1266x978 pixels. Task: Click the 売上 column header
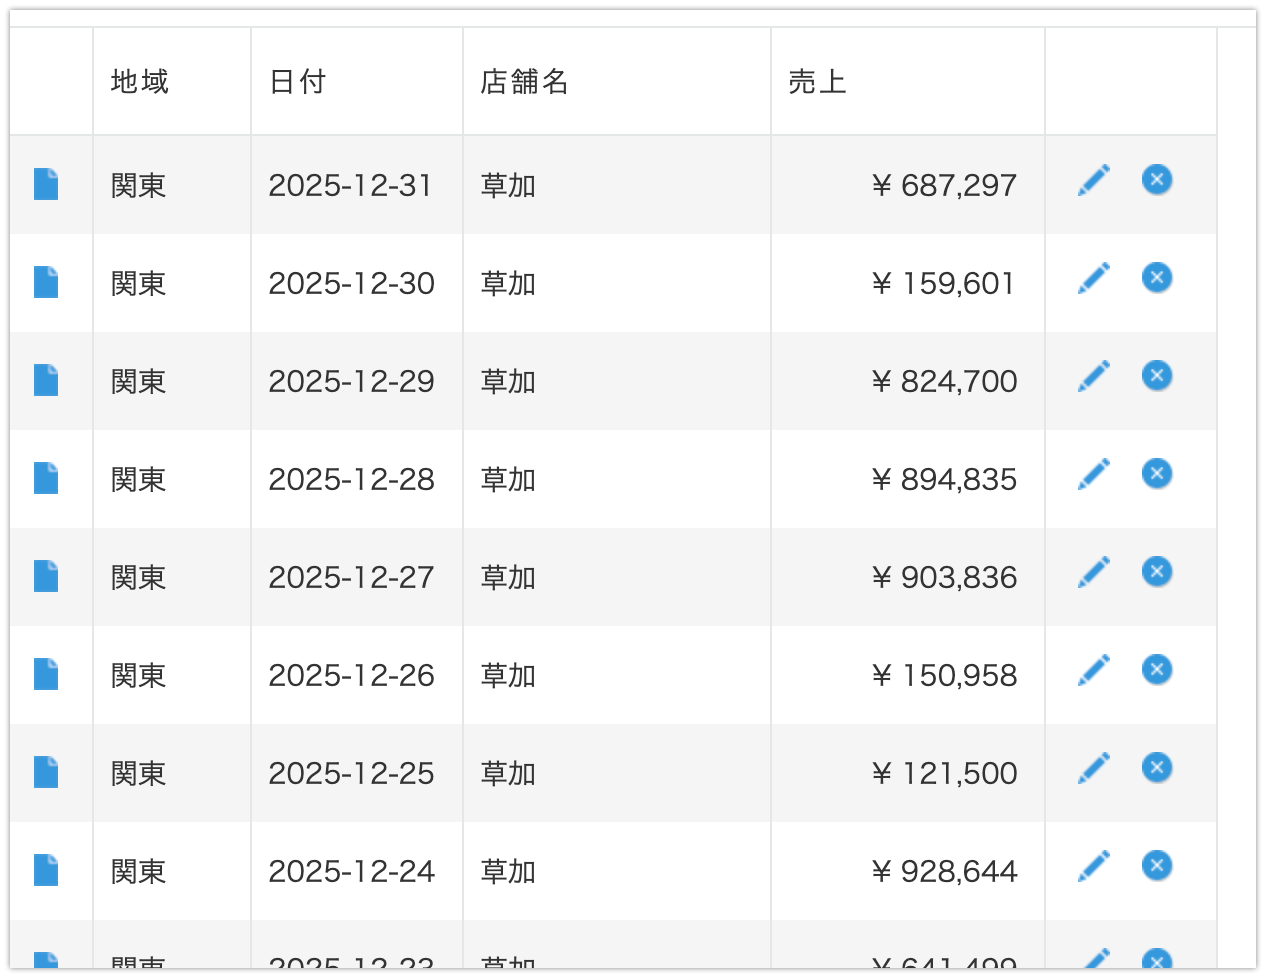tap(817, 82)
